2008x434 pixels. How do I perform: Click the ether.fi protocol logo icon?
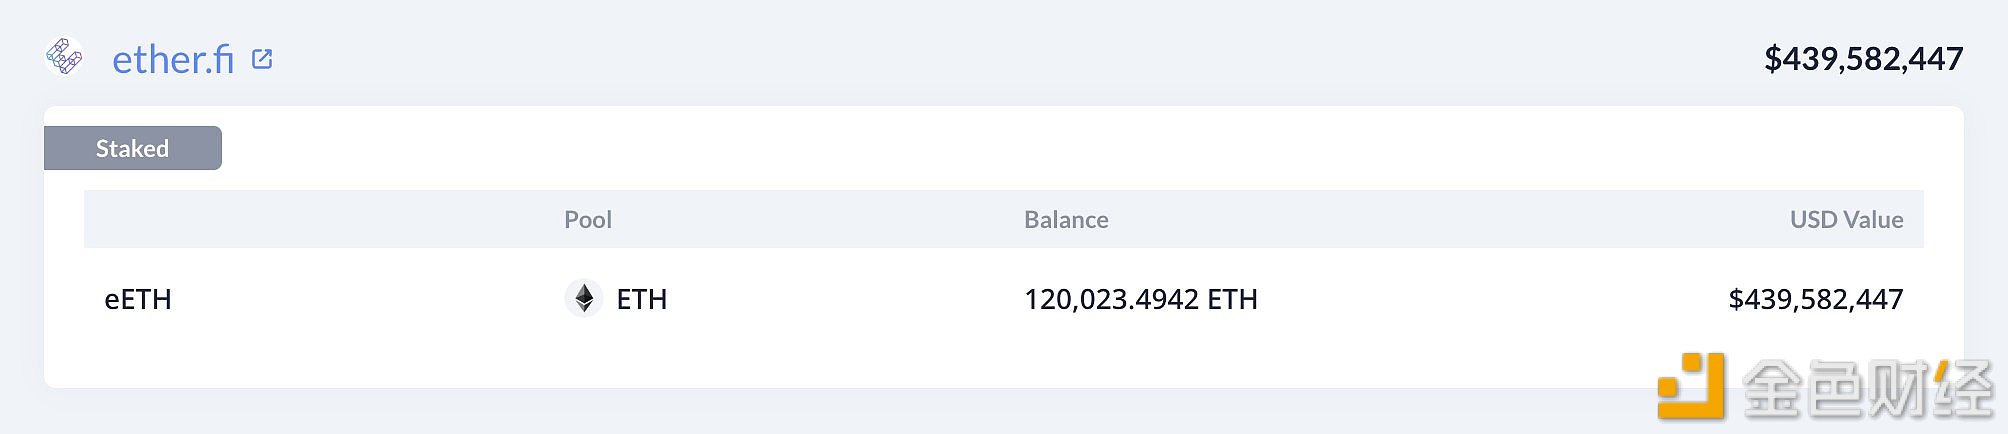point(64,57)
